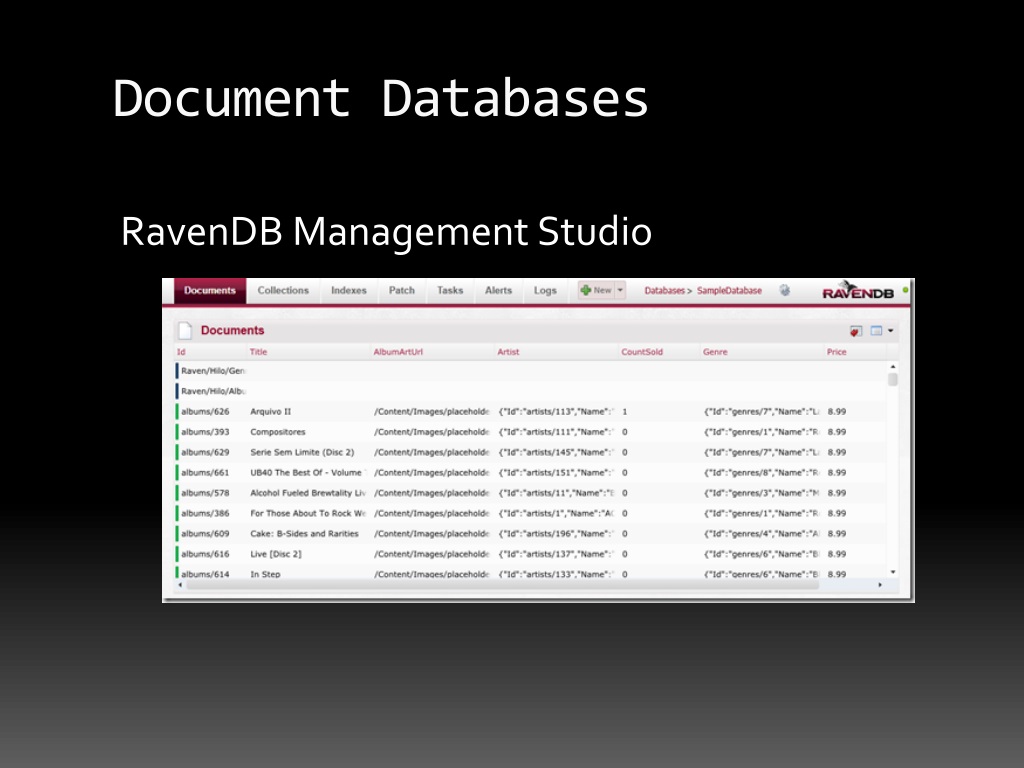Click the Databases breadcrumb link
Viewport: 1024px width, 768px height.
[x=664, y=291]
